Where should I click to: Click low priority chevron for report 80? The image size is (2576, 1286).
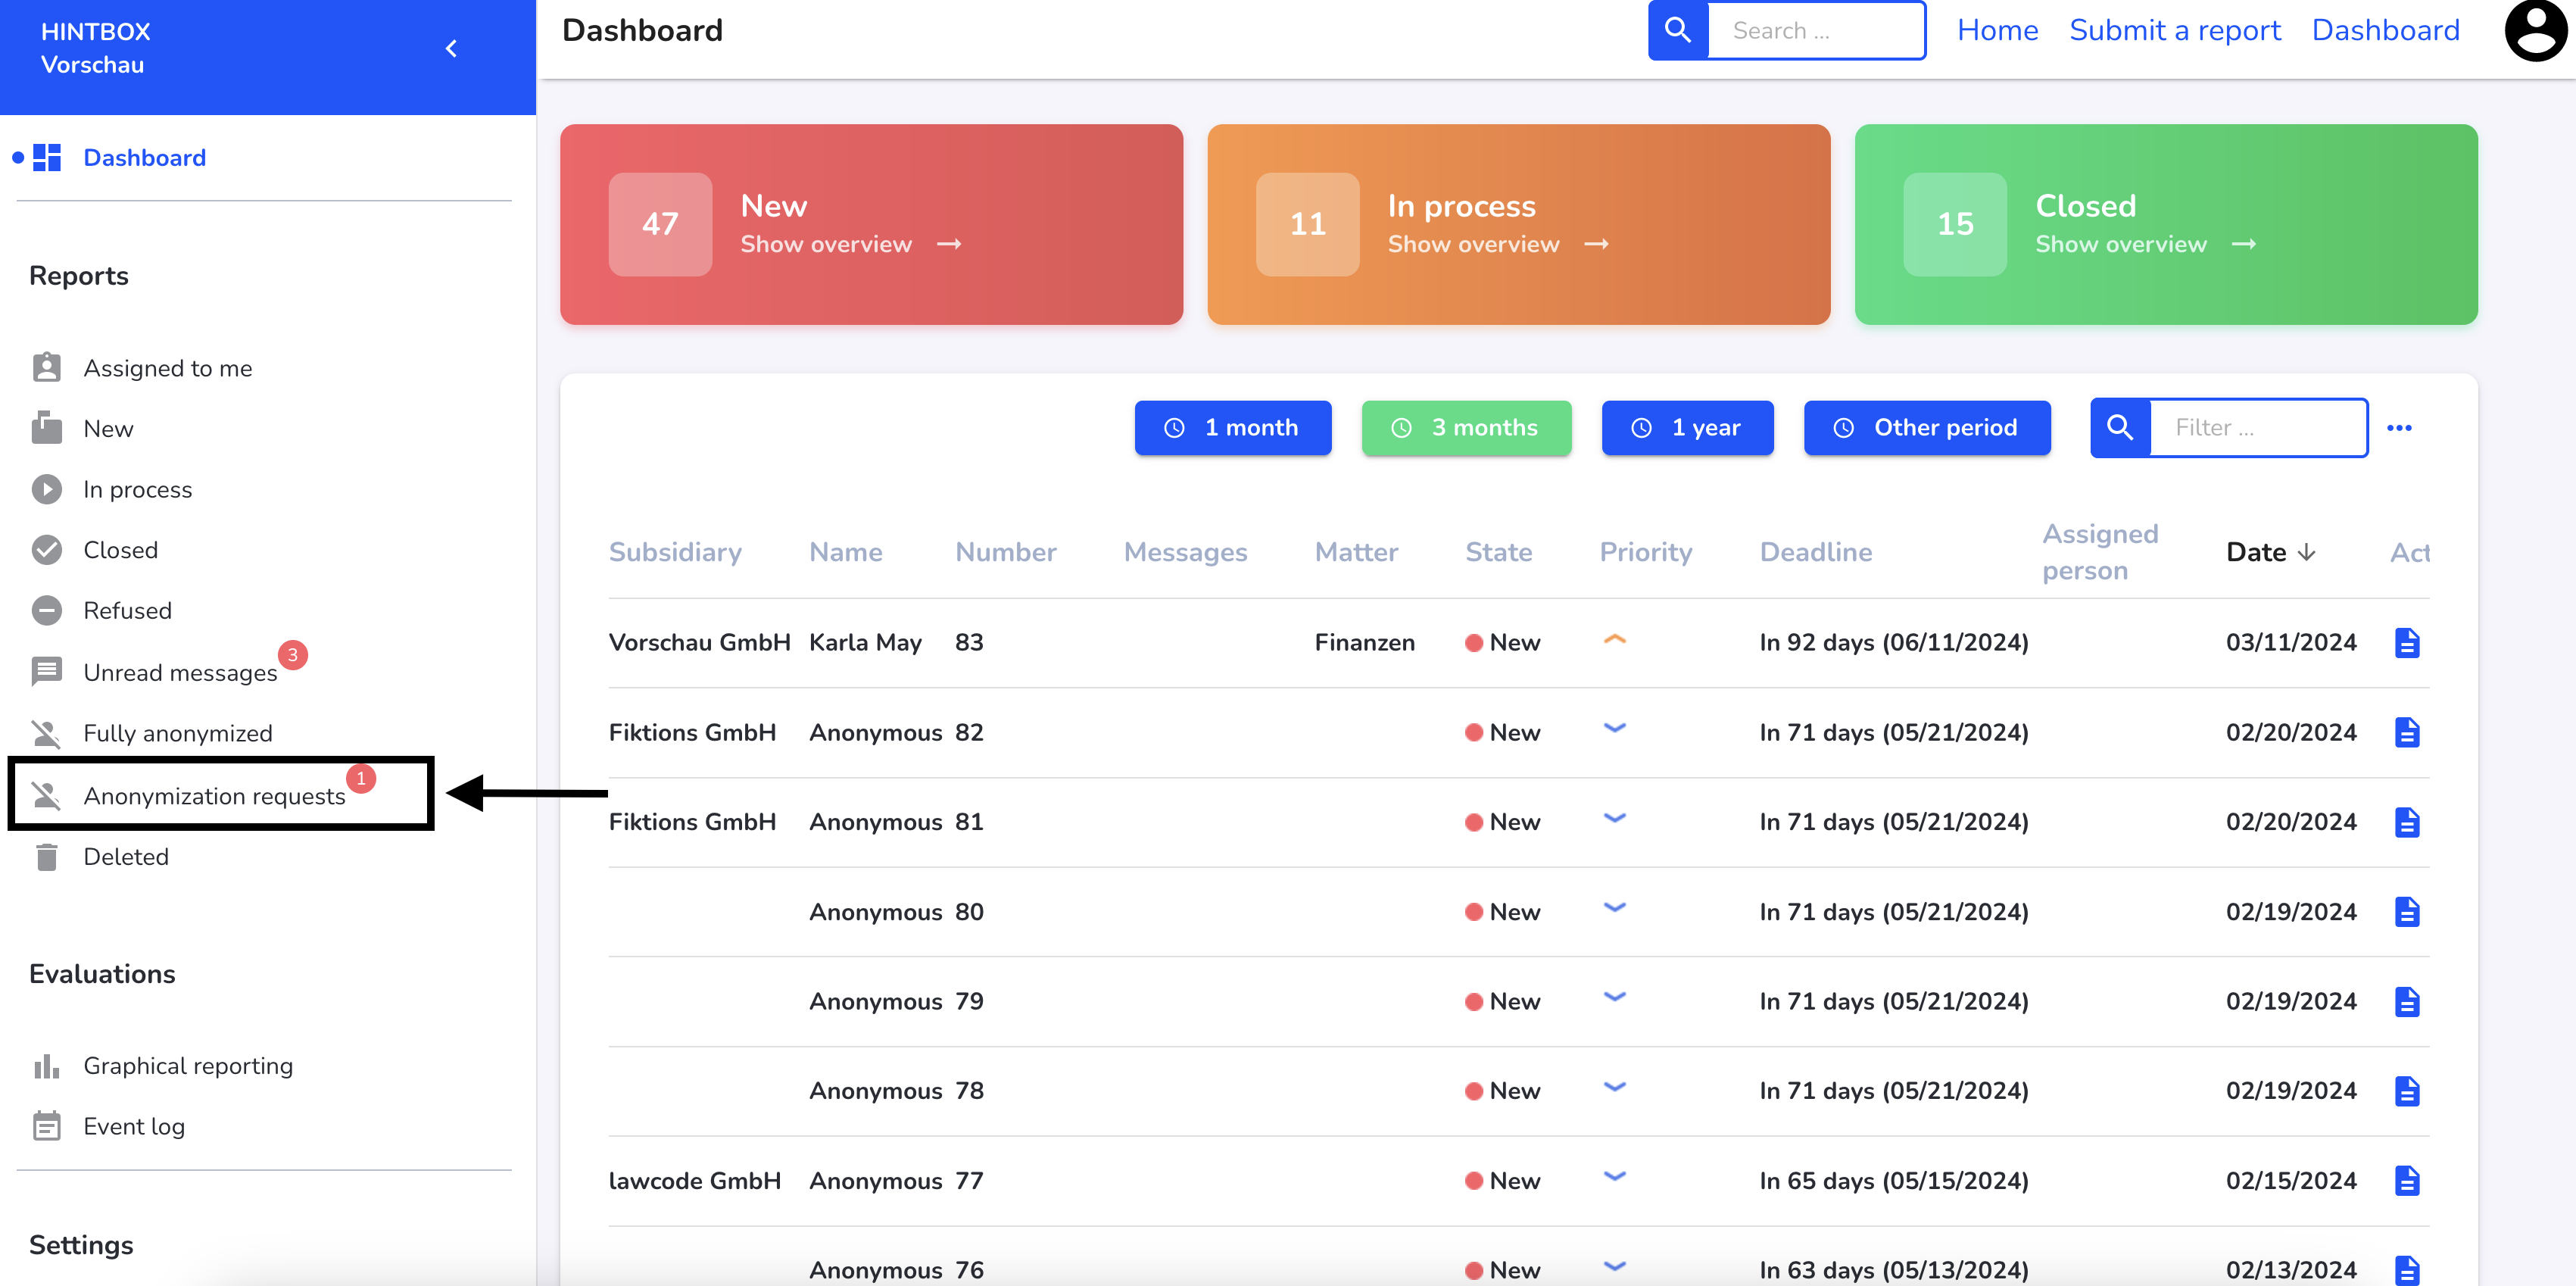click(1614, 907)
